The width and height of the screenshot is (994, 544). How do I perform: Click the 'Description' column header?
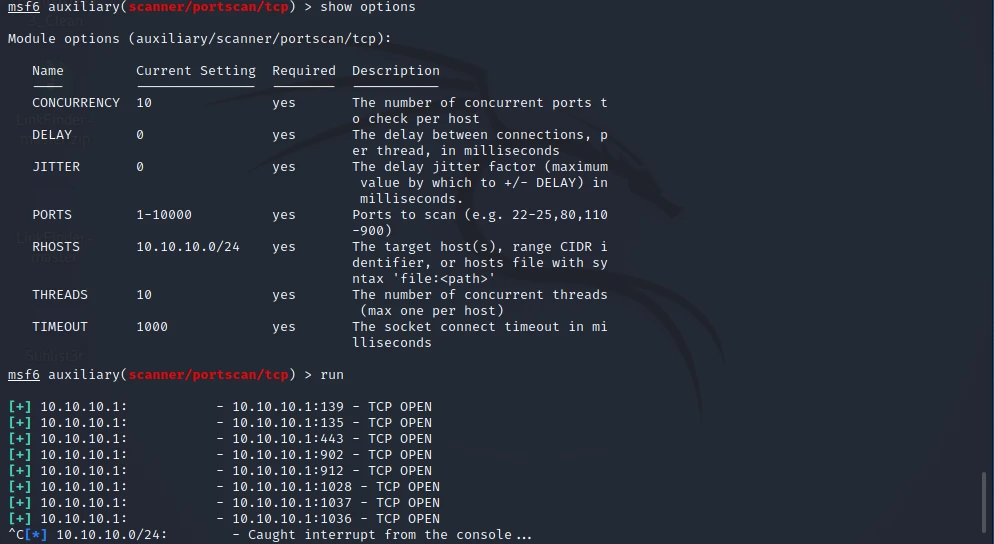[x=396, y=71]
